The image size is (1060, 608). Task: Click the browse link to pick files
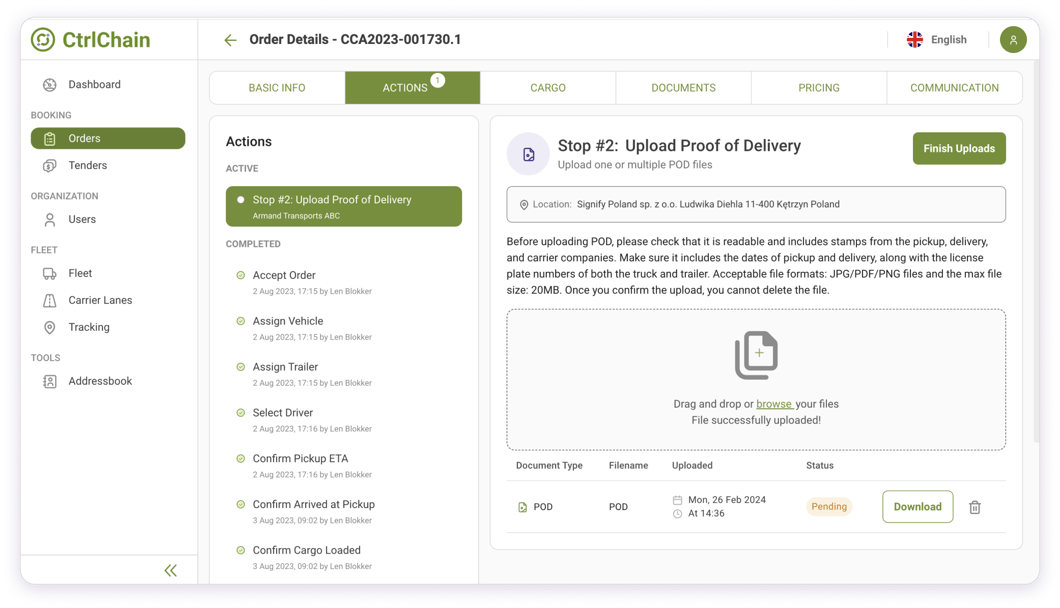click(x=774, y=404)
